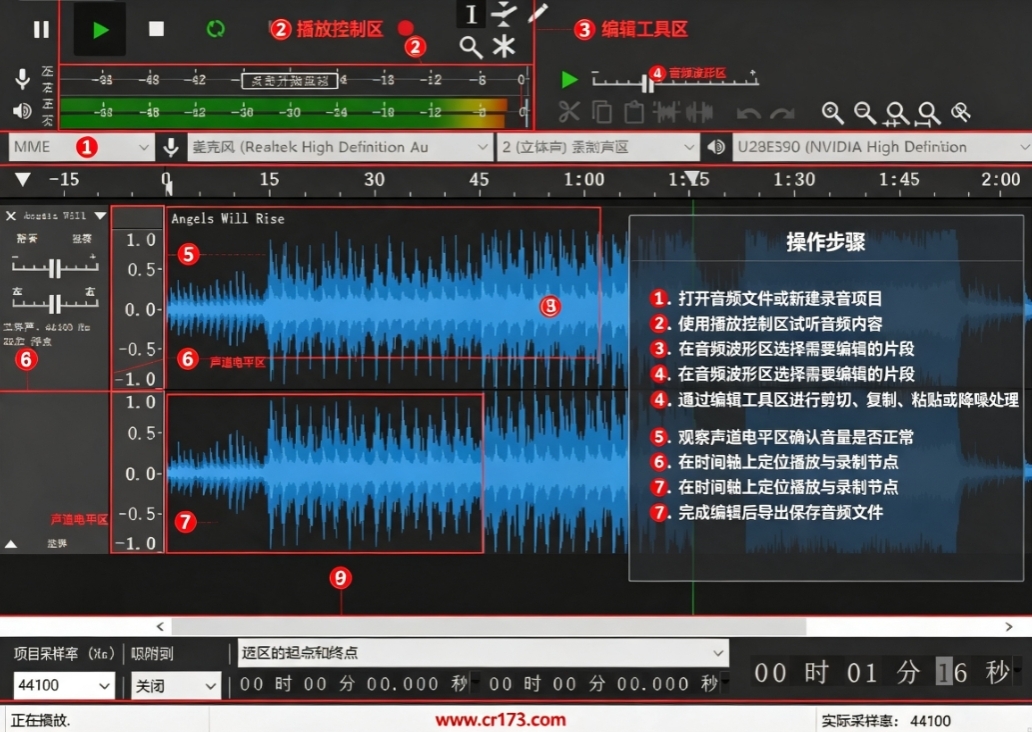
Task: Select the magnifier zoom tool
Action: (x=471, y=47)
